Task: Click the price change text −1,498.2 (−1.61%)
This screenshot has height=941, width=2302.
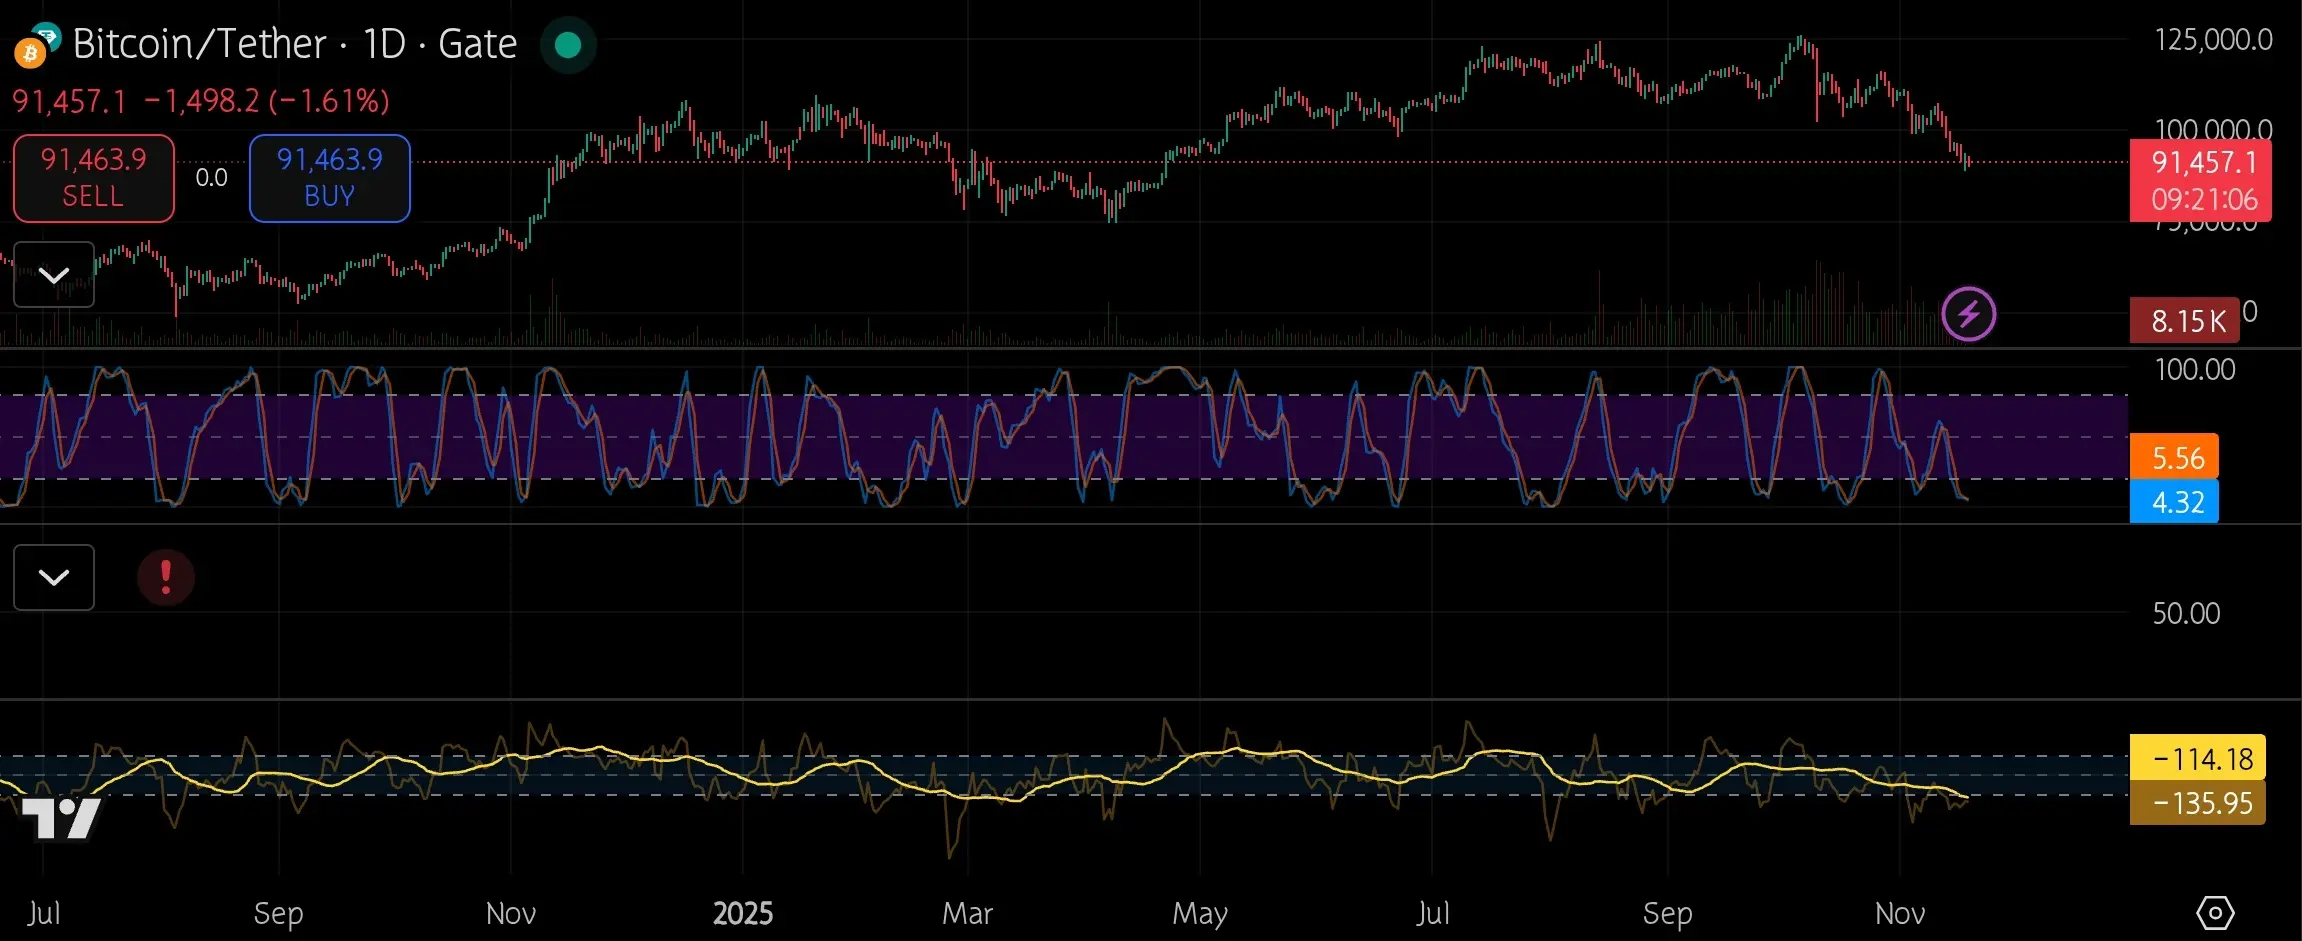Action: pyautogui.click(x=267, y=100)
